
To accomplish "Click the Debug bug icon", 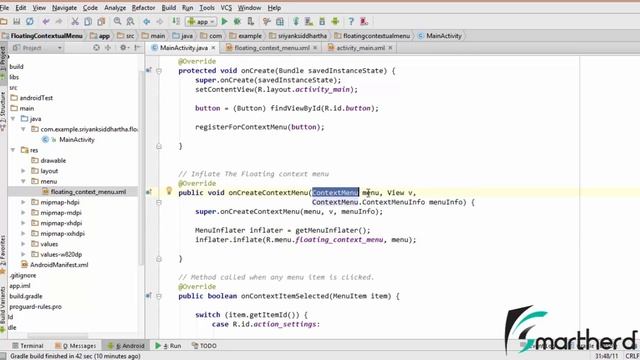I will pos(237,22).
